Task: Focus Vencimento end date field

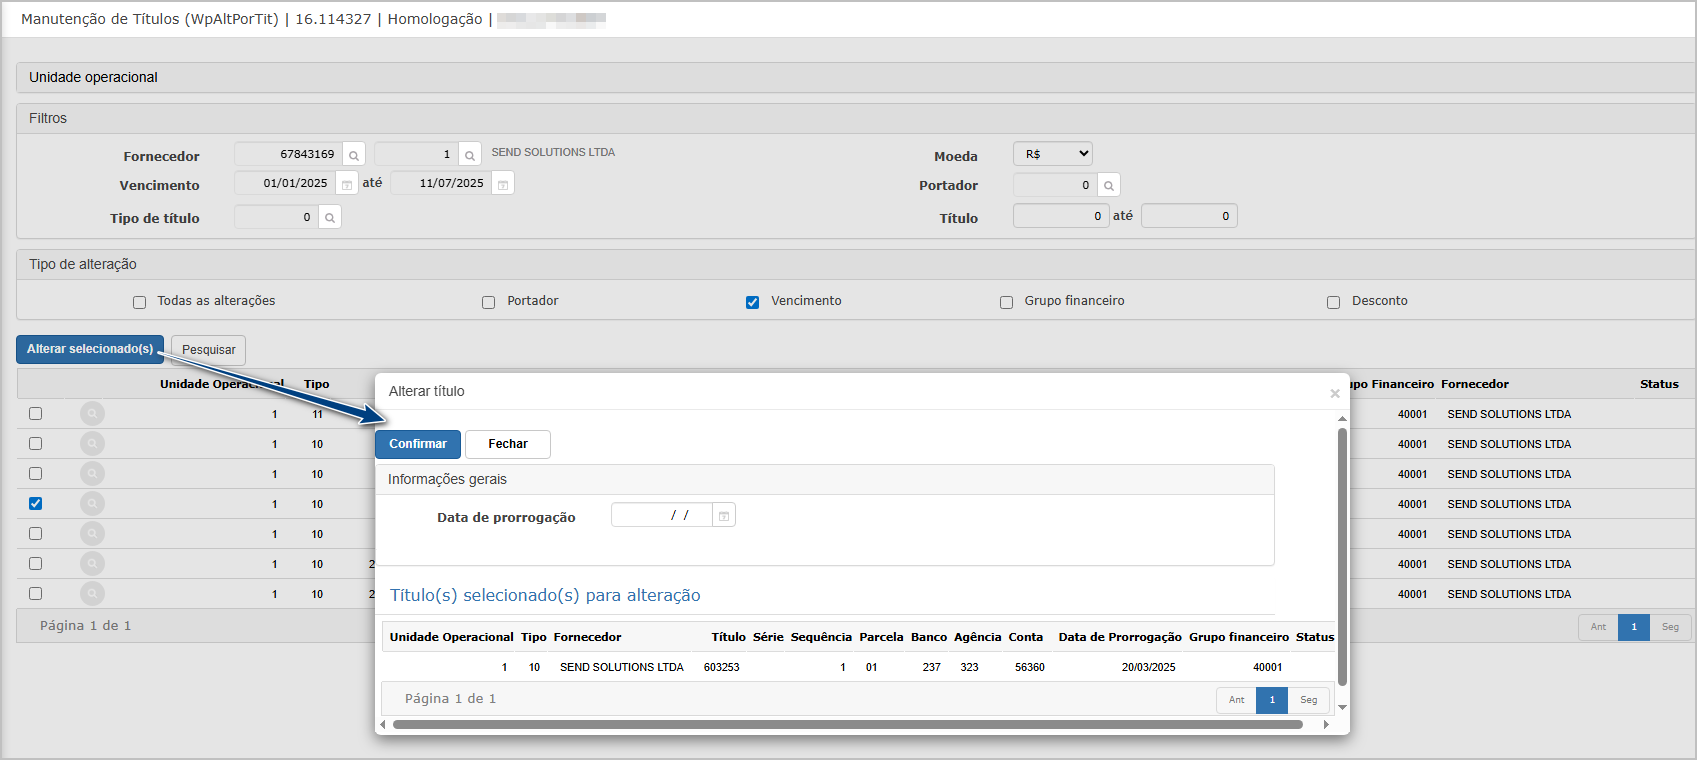Action: click(441, 183)
